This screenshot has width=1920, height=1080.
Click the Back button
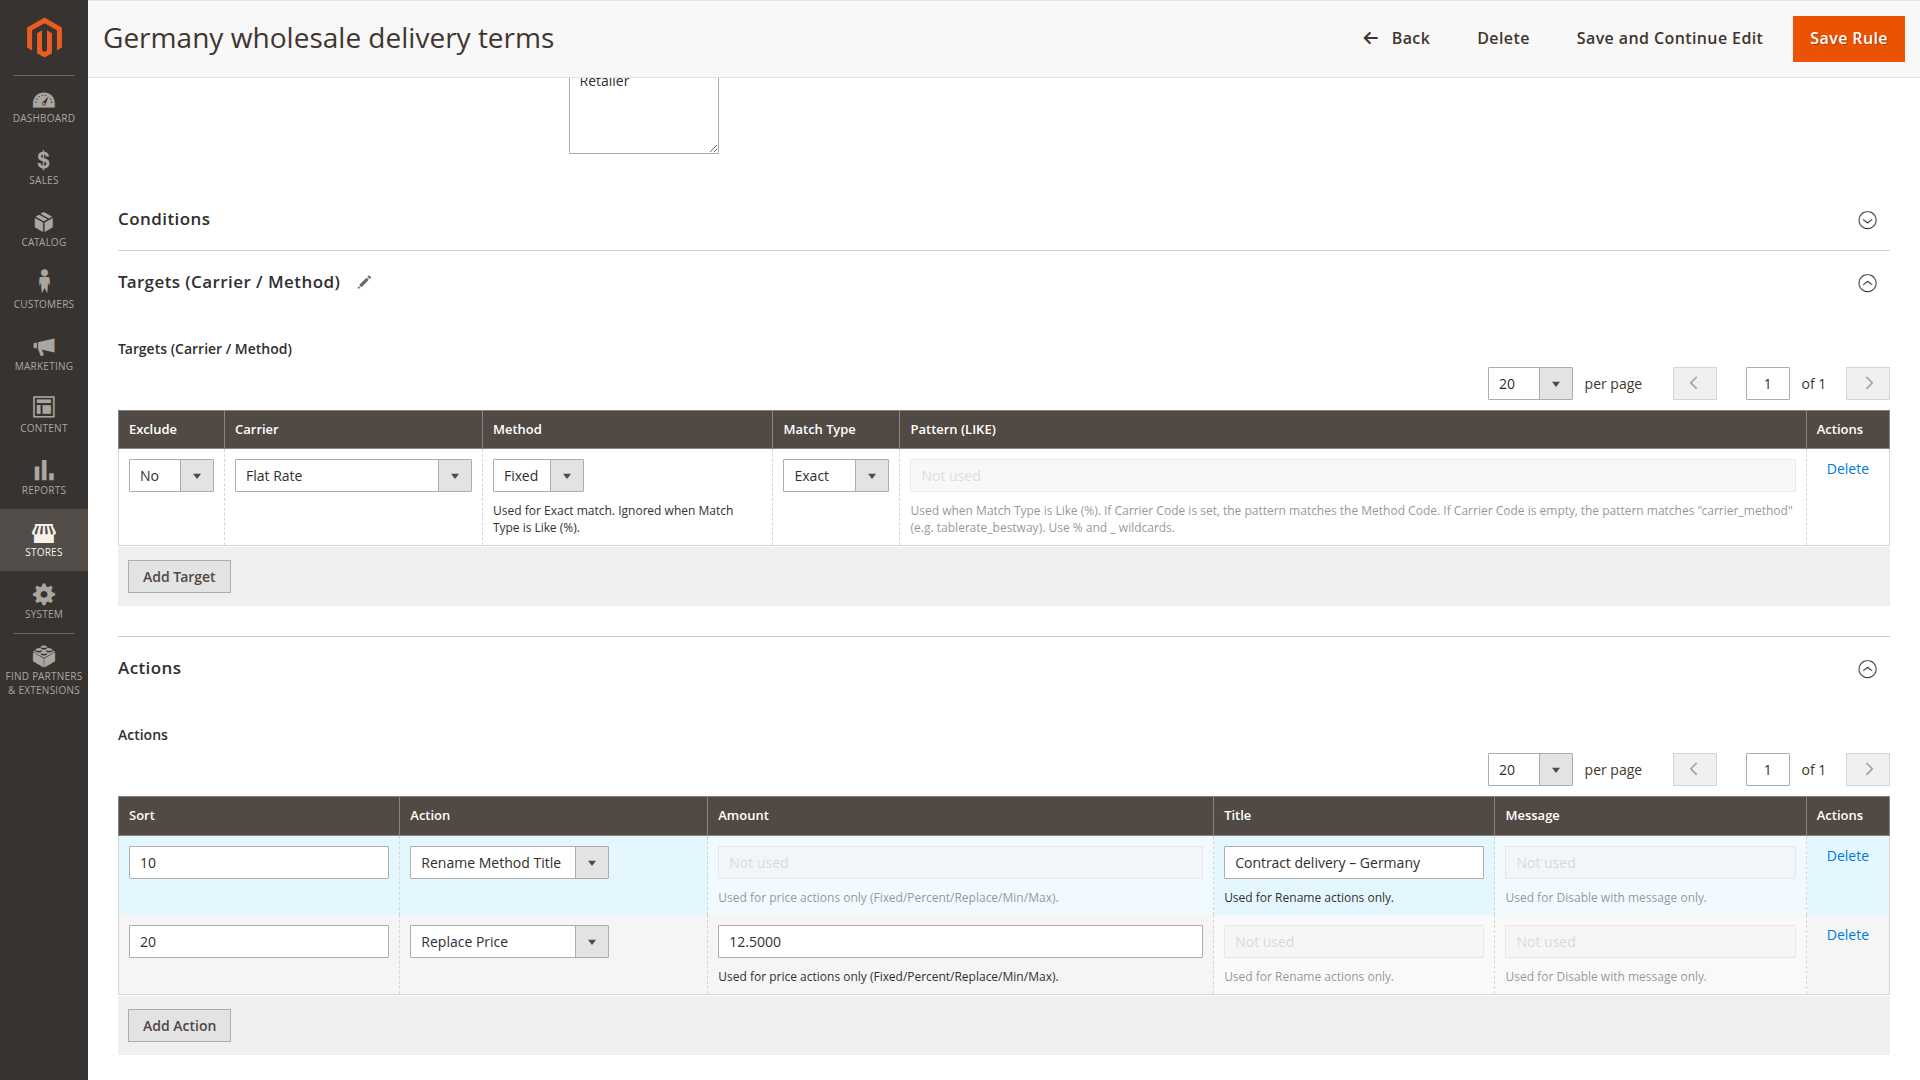pos(1396,38)
